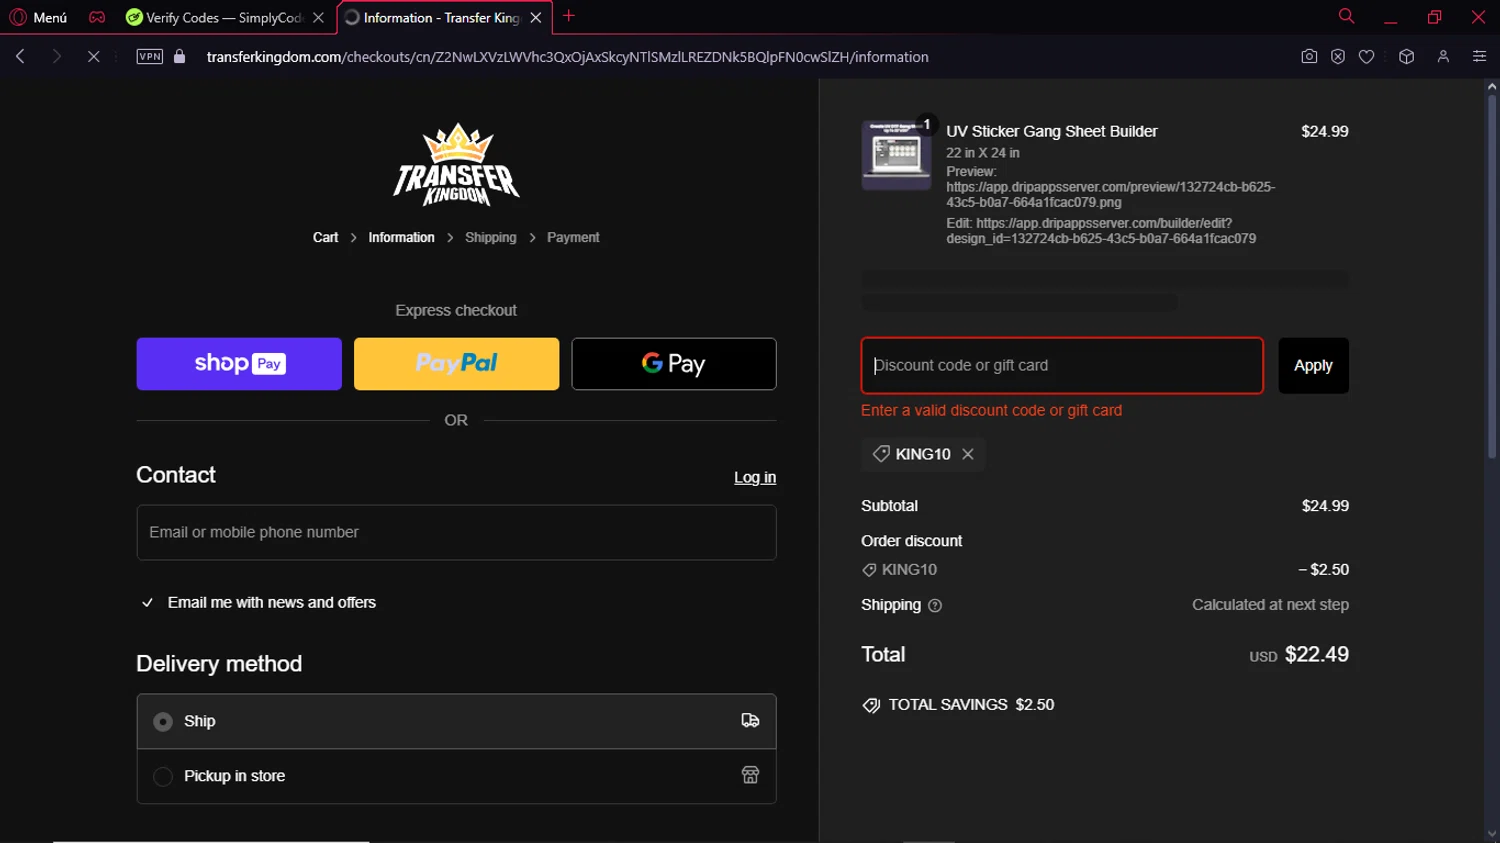Open the GX game controller icon
This screenshot has width=1500, height=843.
97,17
